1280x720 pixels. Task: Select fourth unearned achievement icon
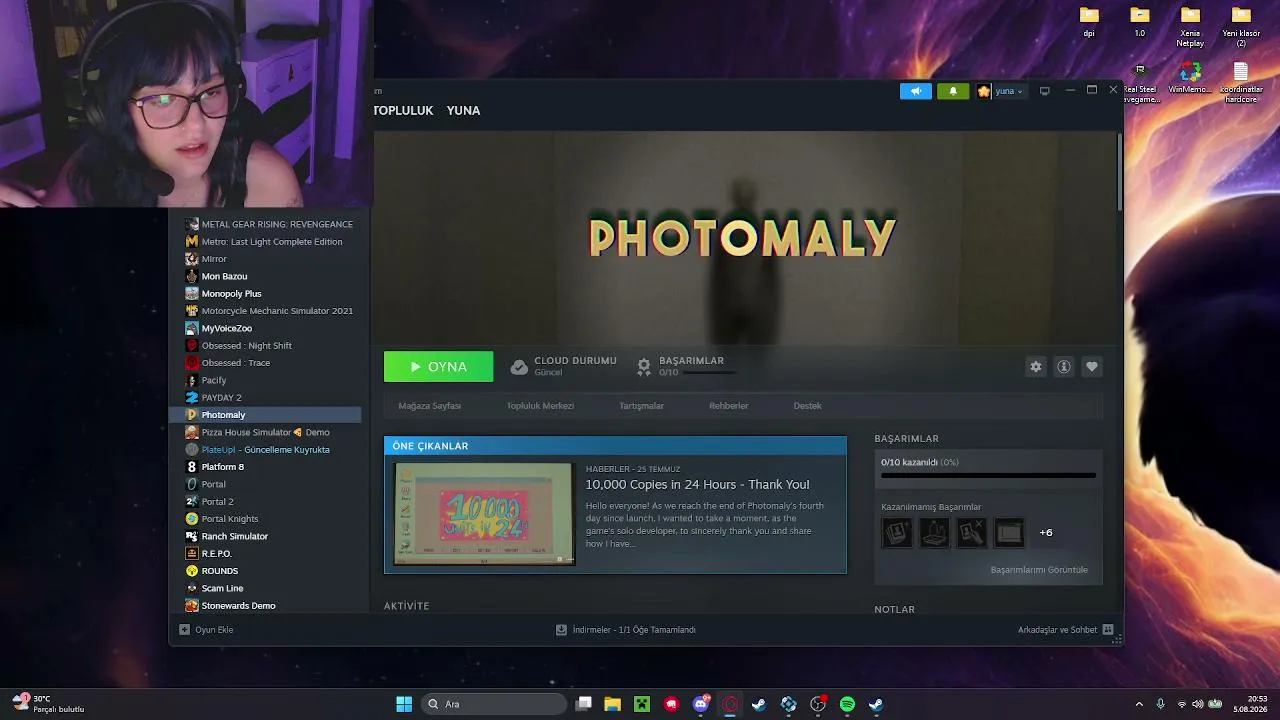[x=1009, y=533]
